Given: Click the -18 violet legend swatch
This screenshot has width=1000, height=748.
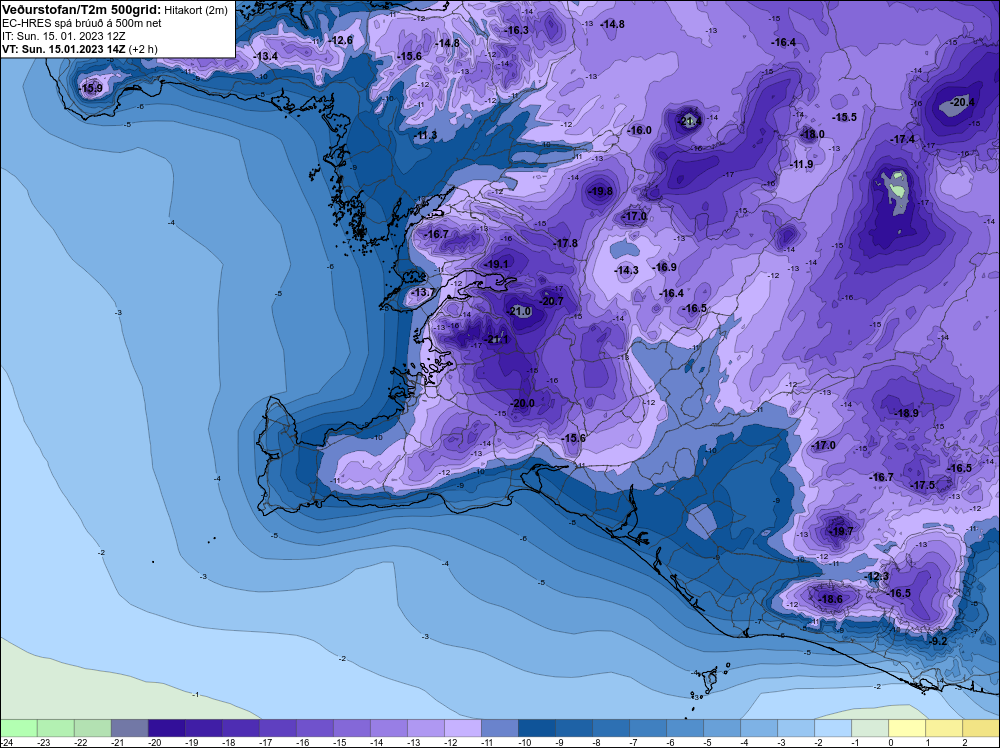Looking at the screenshot, I should tap(240, 728).
